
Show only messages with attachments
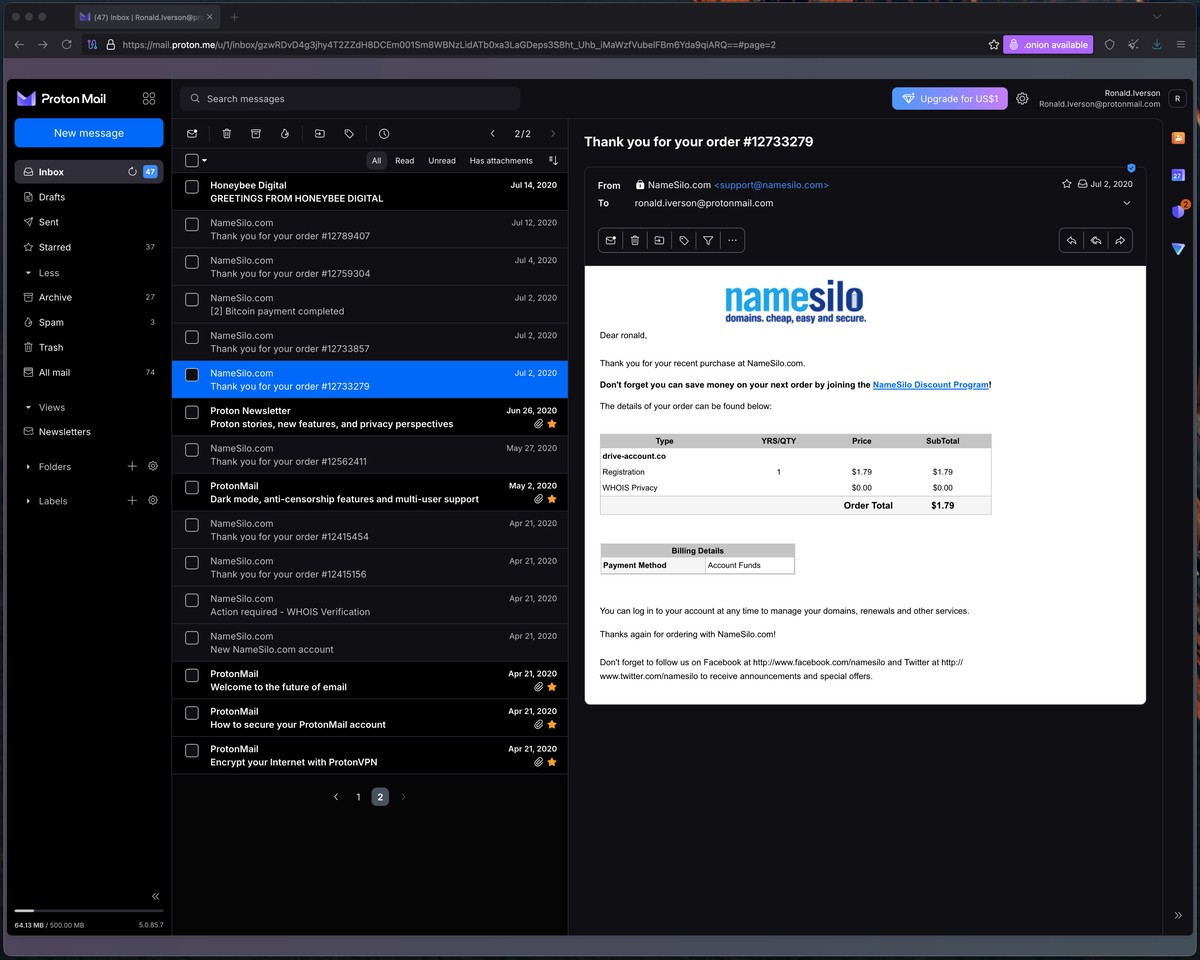click(501, 160)
